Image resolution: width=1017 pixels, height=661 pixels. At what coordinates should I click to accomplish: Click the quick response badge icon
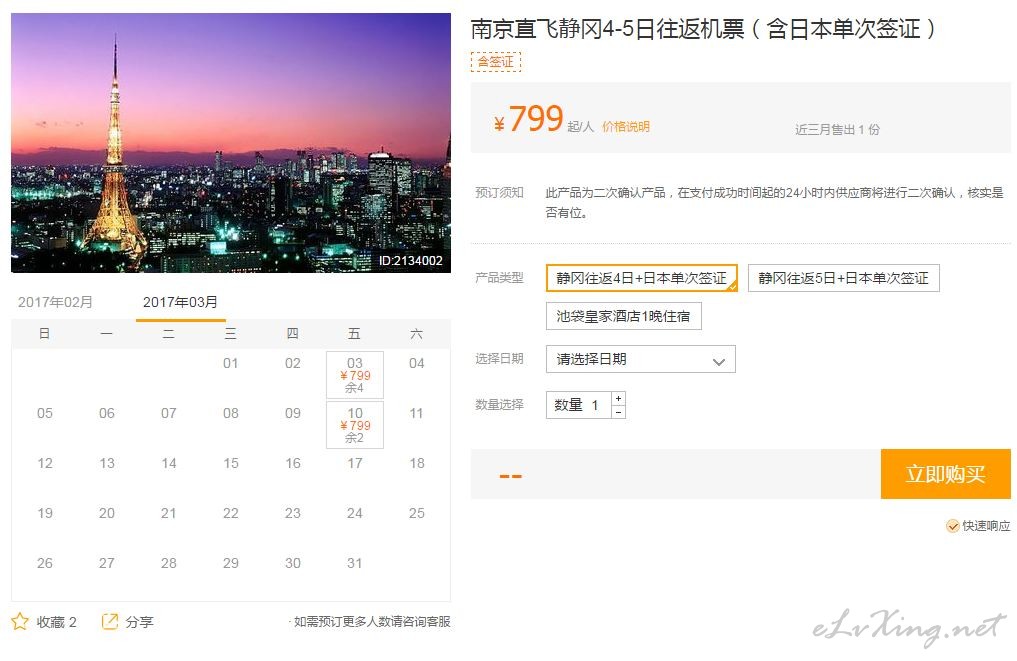click(952, 526)
